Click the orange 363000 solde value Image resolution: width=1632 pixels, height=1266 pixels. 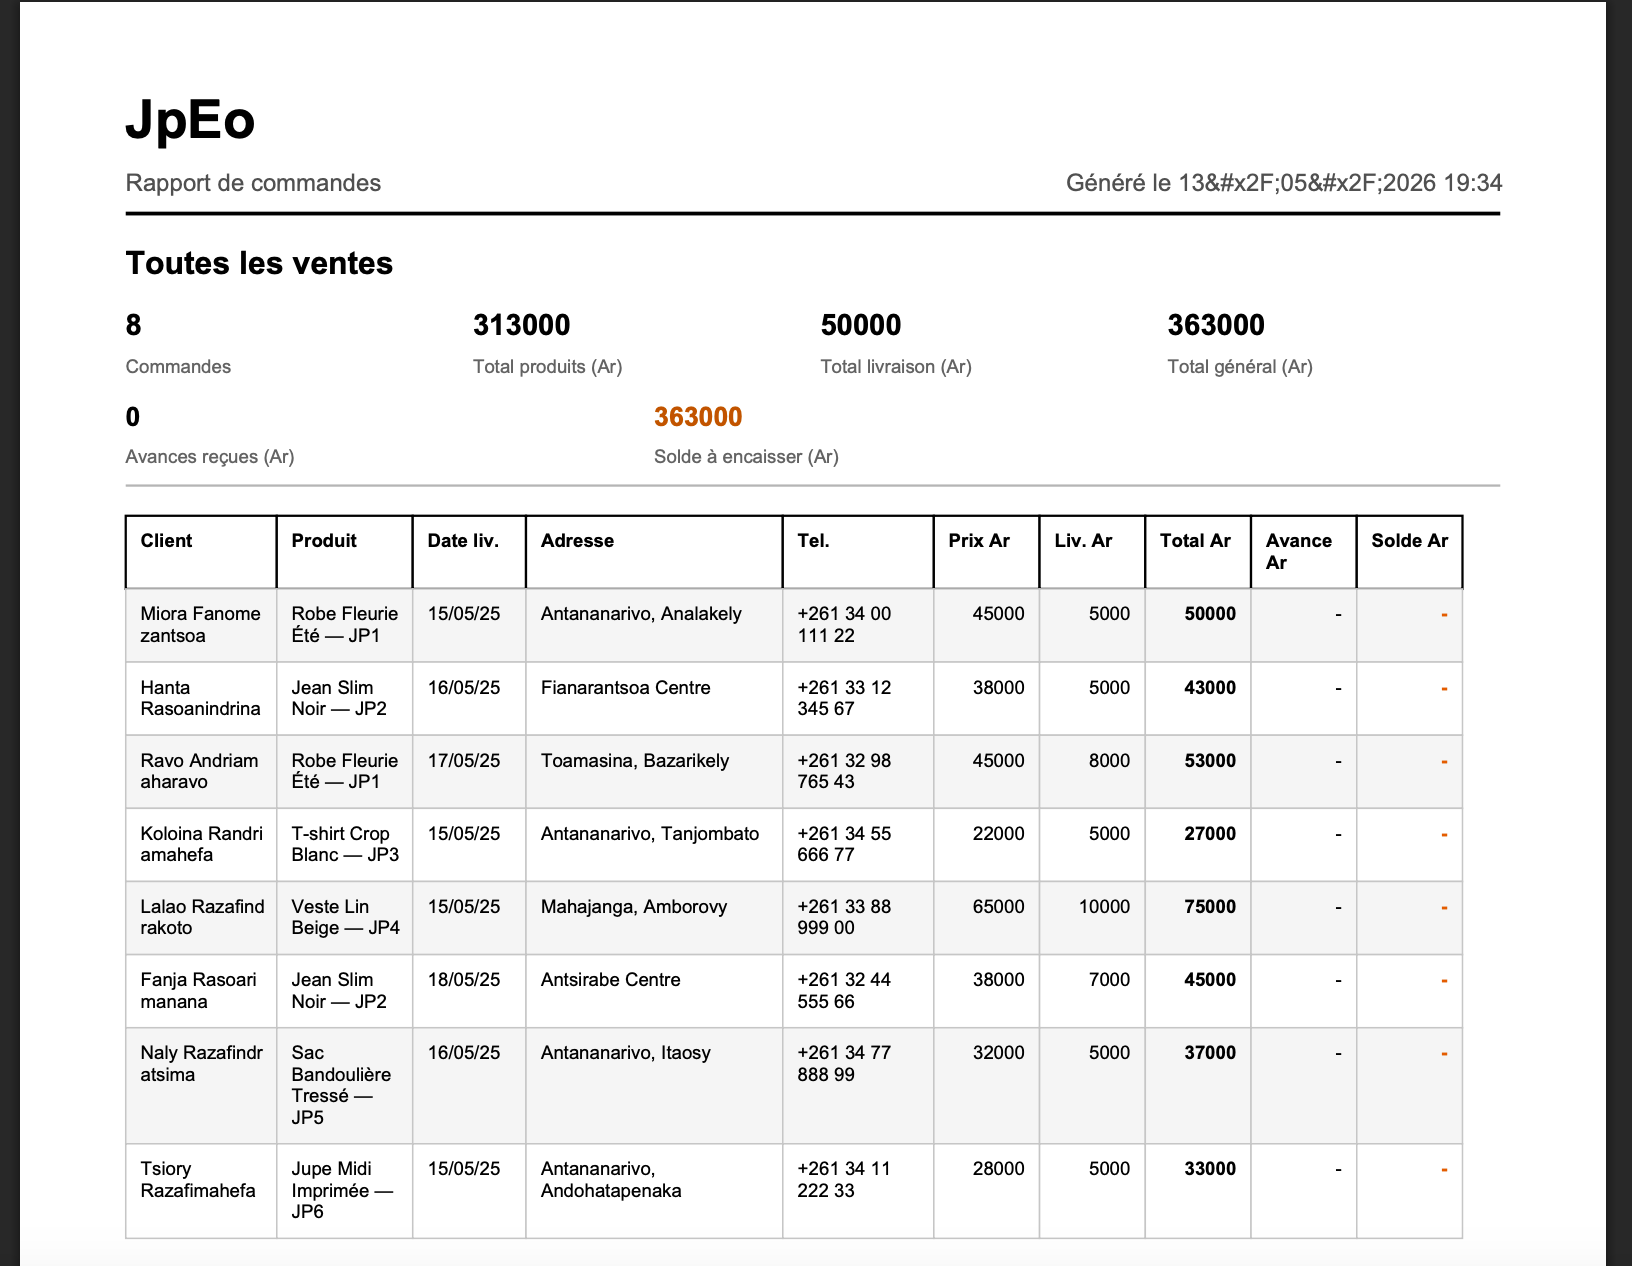coord(698,417)
